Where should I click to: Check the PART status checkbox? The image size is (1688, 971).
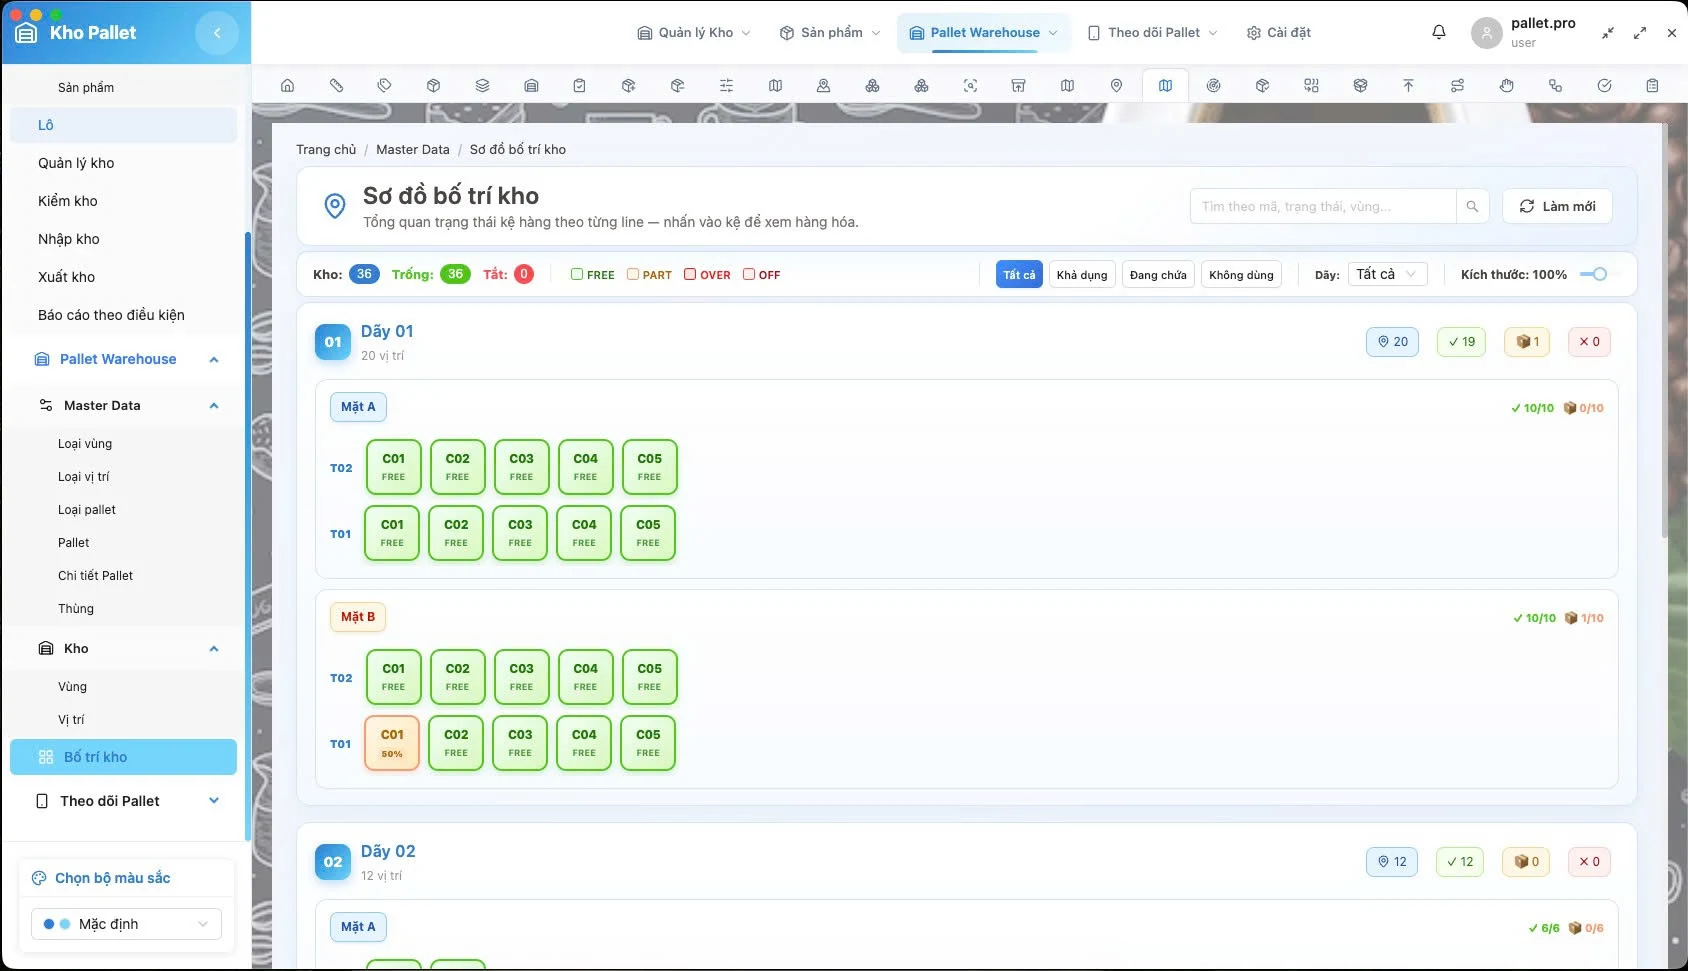coord(633,274)
